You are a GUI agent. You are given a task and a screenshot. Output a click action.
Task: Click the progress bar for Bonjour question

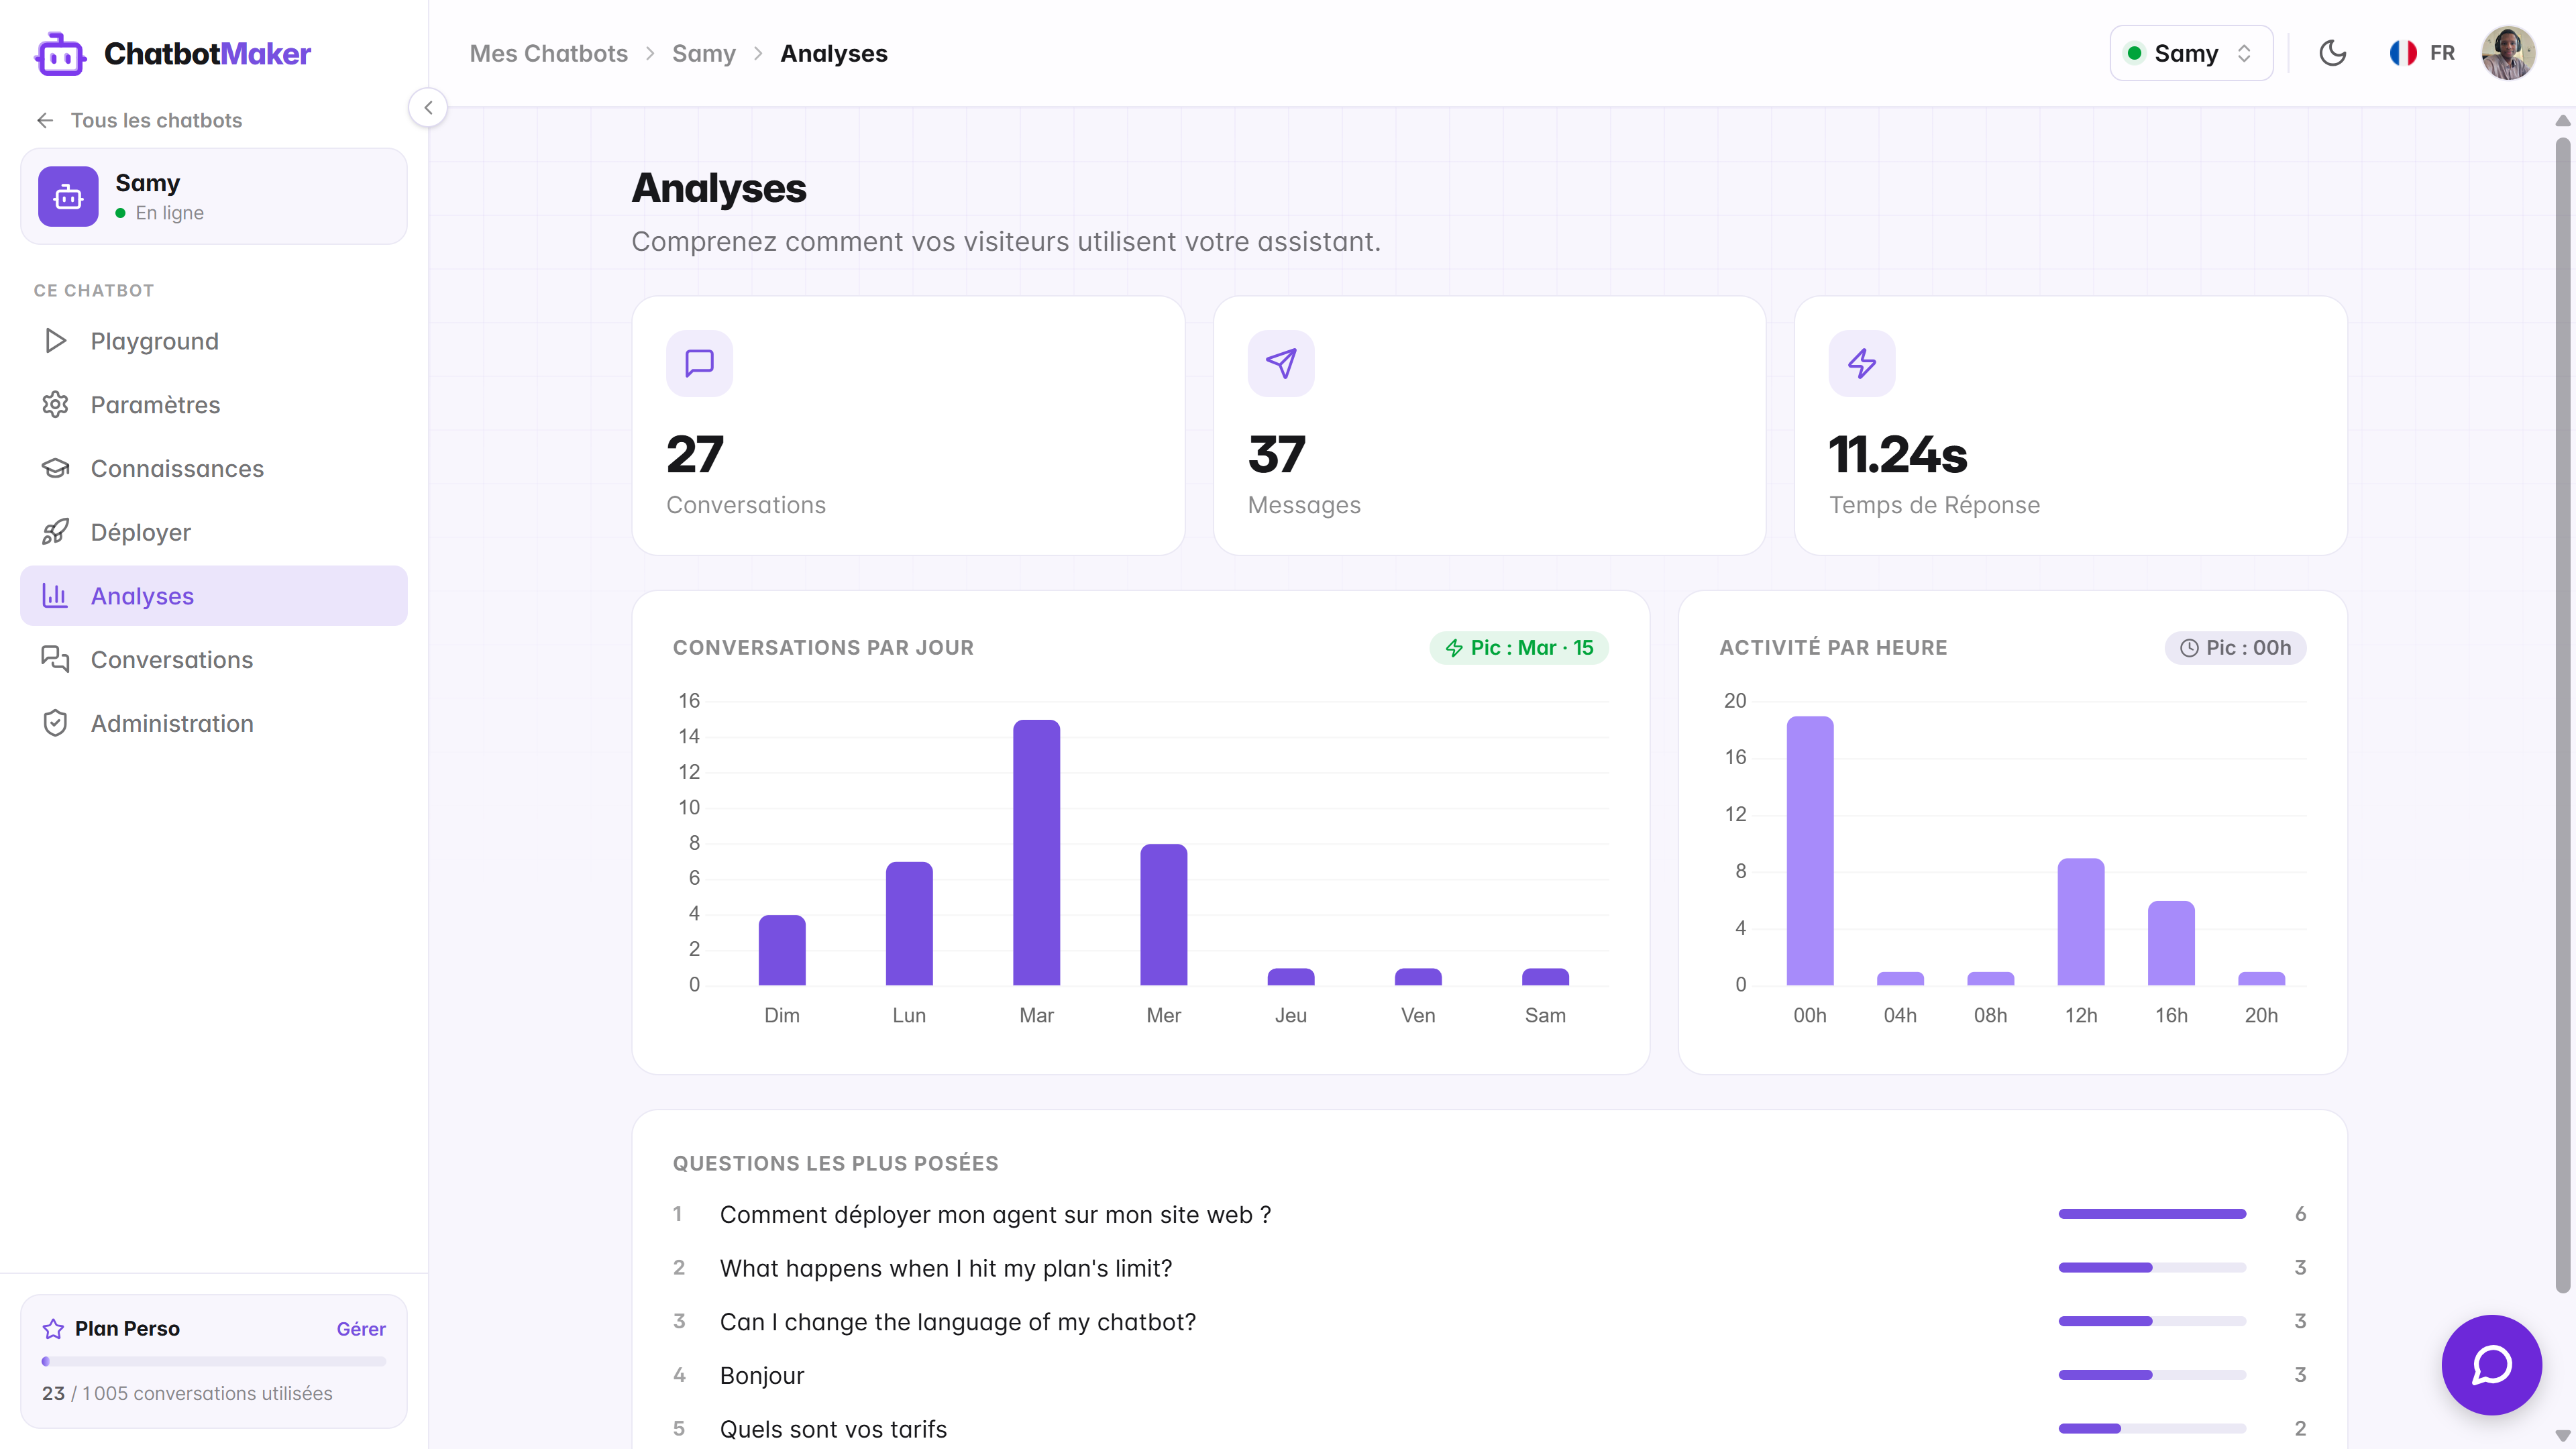tap(2152, 1375)
